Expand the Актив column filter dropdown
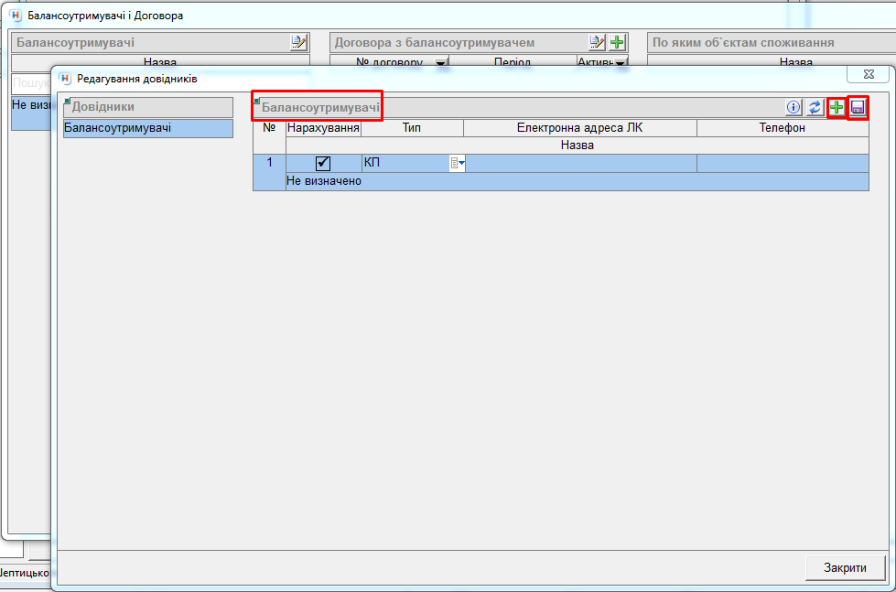 (620, 63)
